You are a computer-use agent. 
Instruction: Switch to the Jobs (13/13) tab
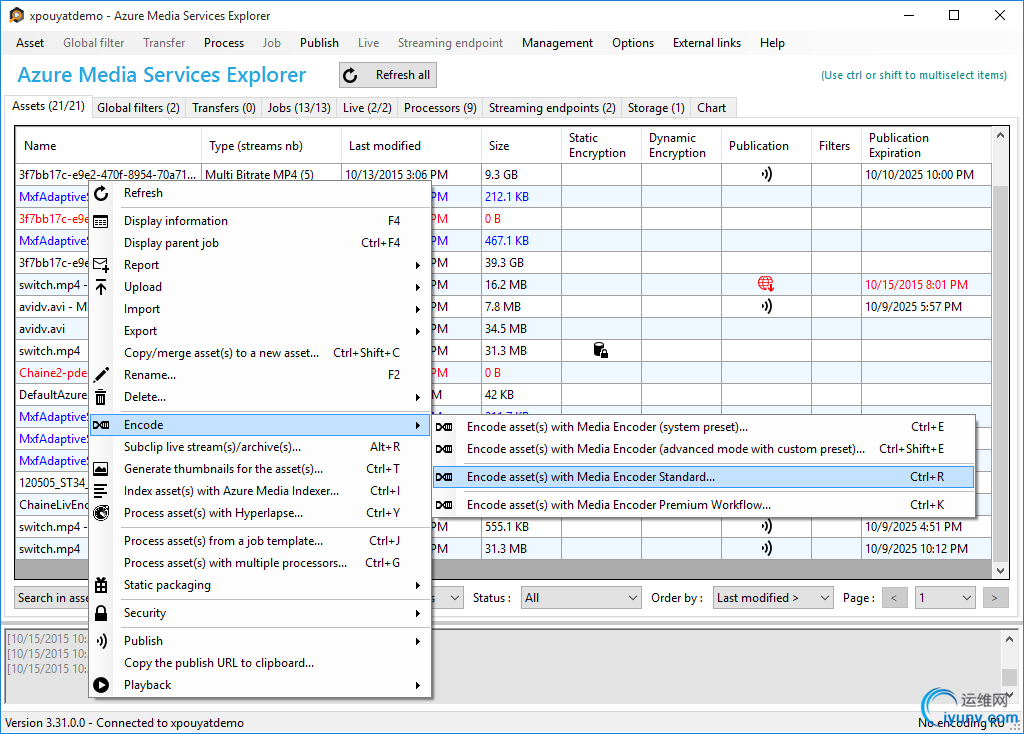299,108
